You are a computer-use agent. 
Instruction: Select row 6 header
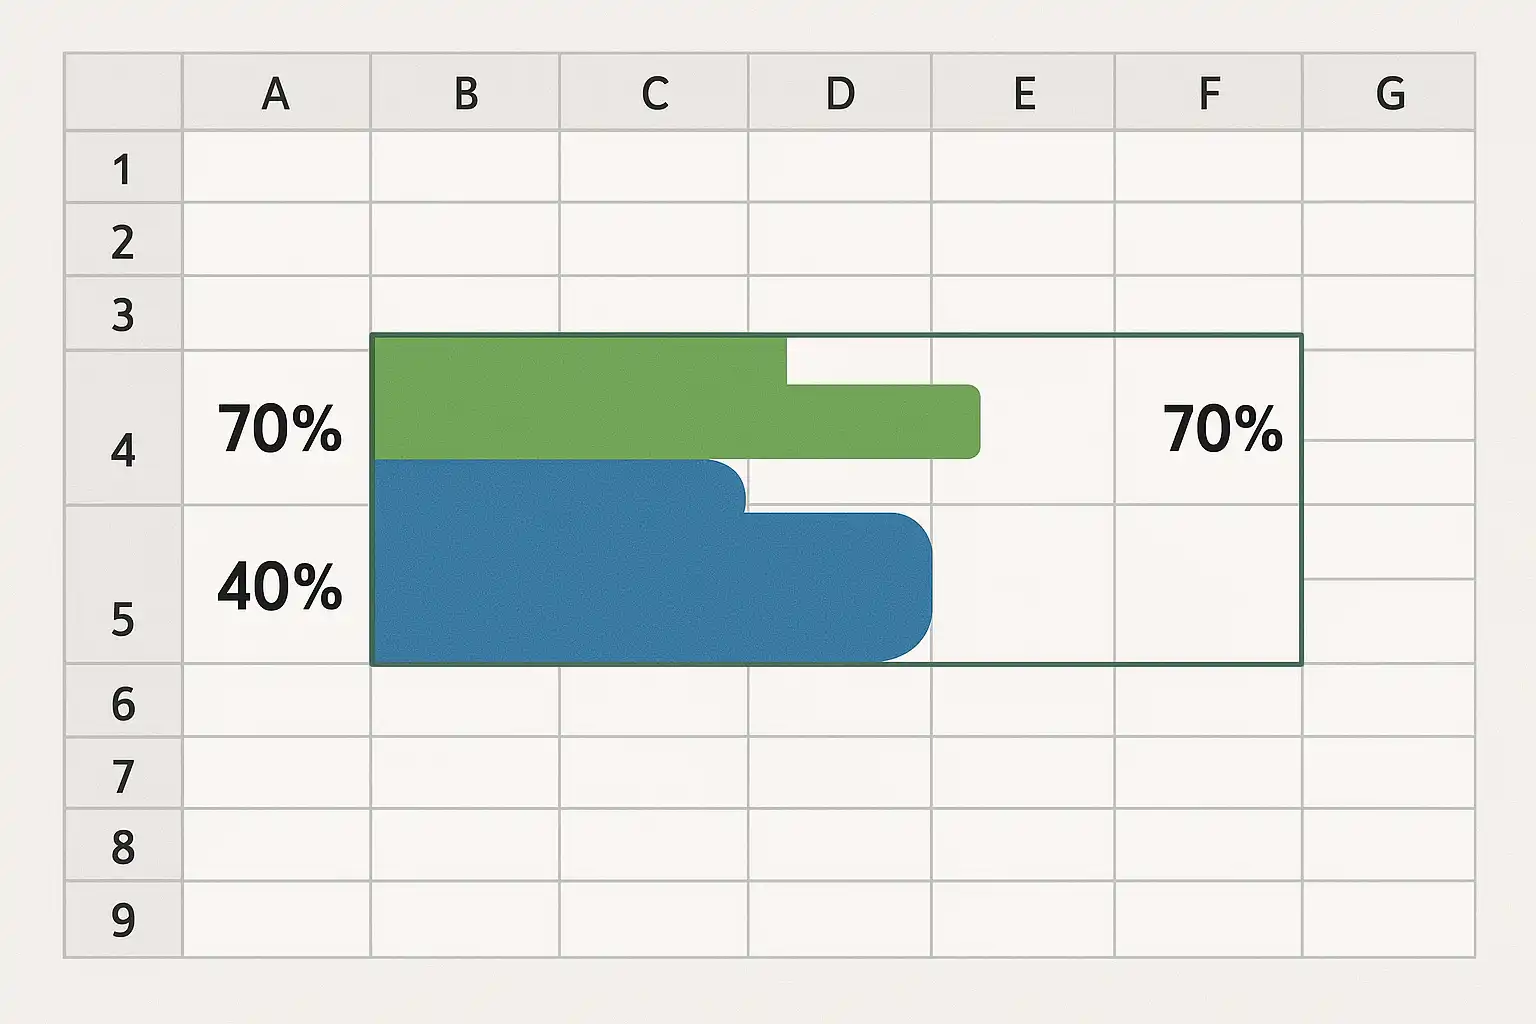tap(123, 702)
